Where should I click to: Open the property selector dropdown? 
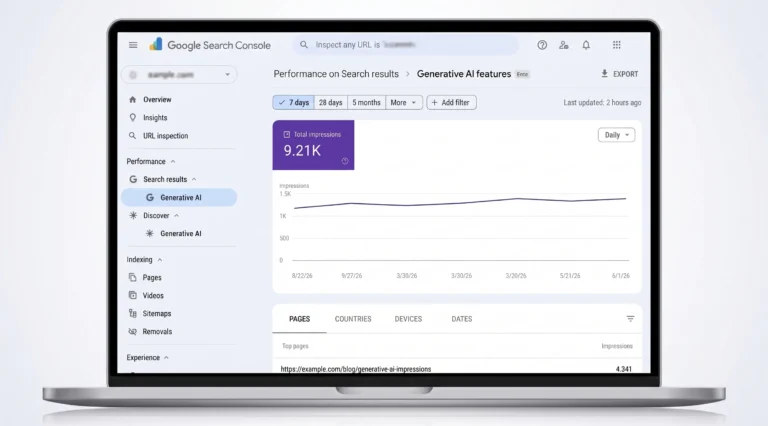point(179,74)
